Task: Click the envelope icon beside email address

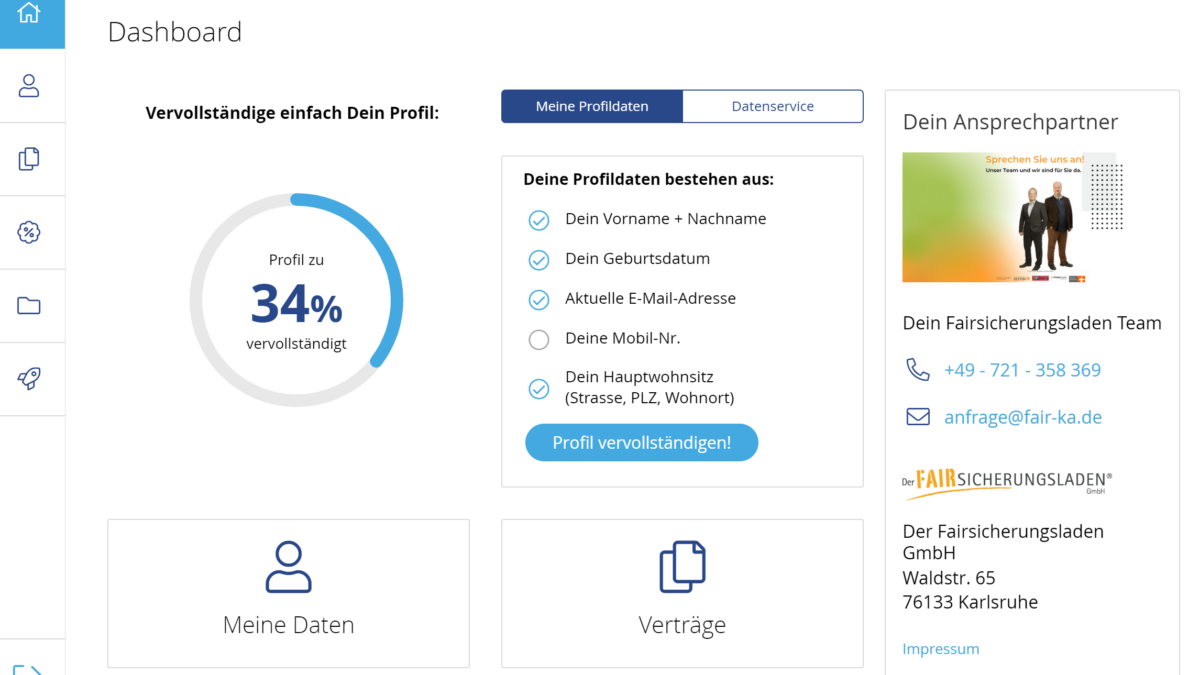Action: 917,417
